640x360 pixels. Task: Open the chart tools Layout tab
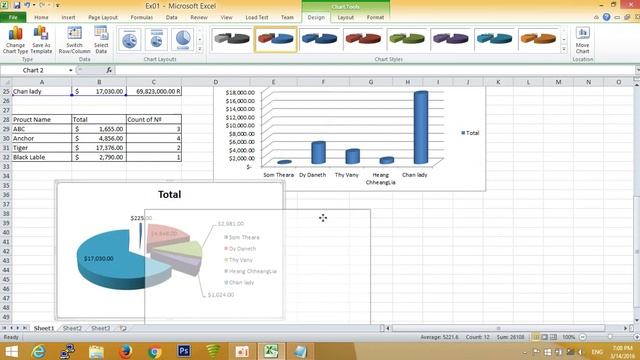pyautogui.click(x=345, y=18)
